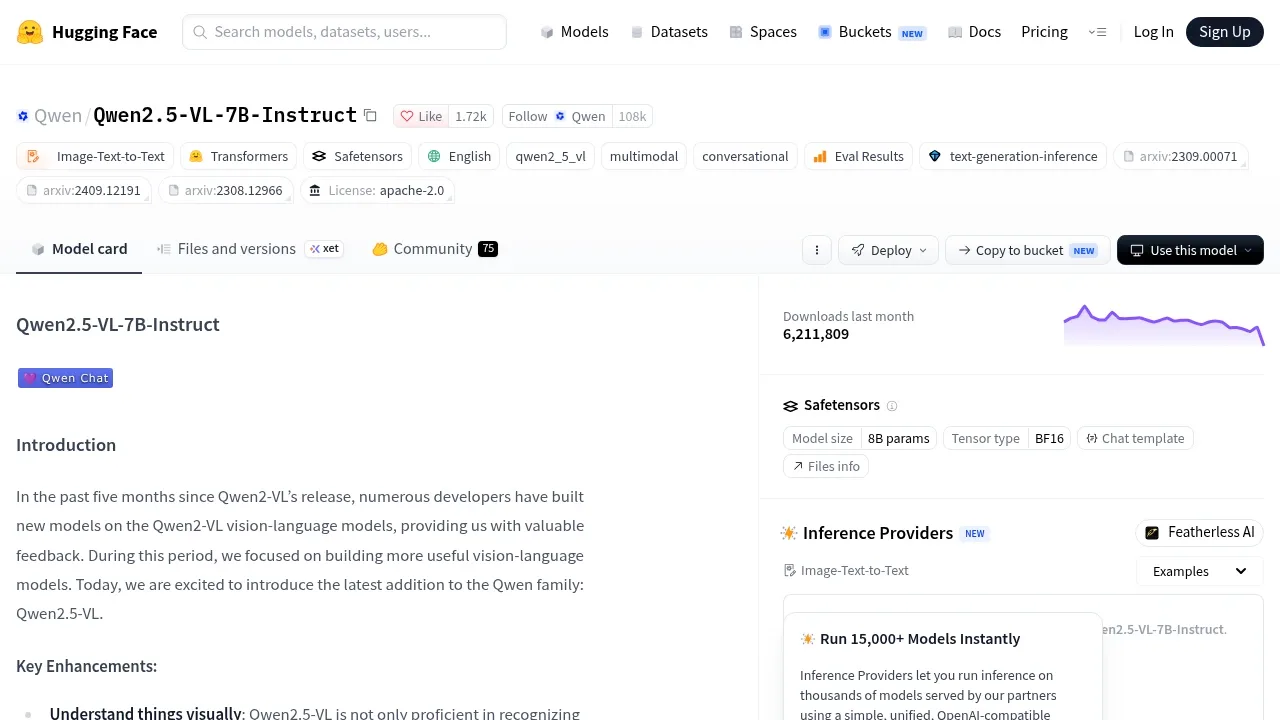Open the Image-Text-to-Text task tag

[96, 156]
